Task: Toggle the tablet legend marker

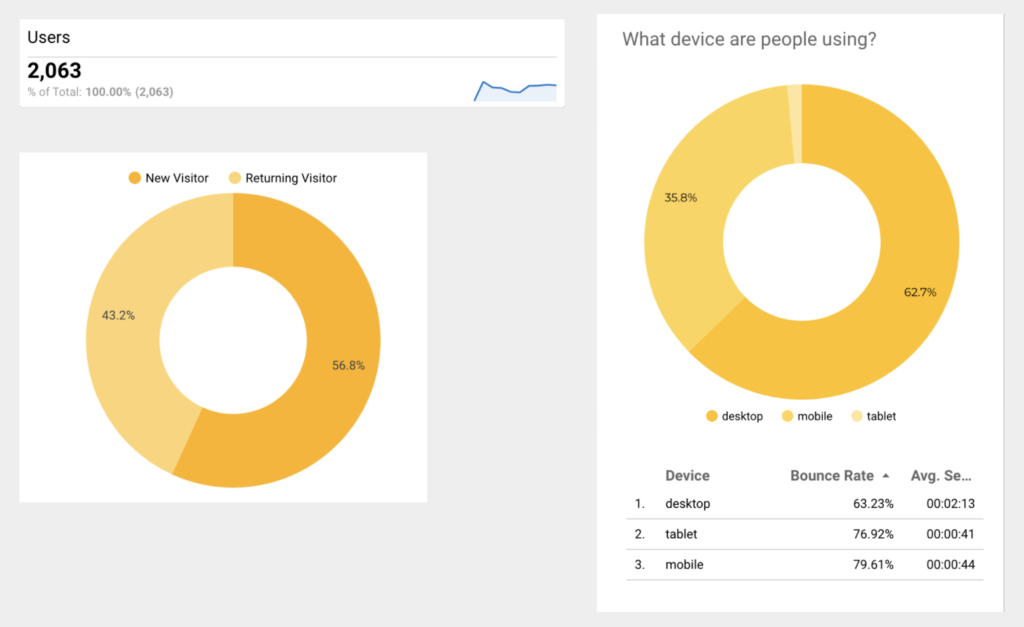Action: pos(857,416)
